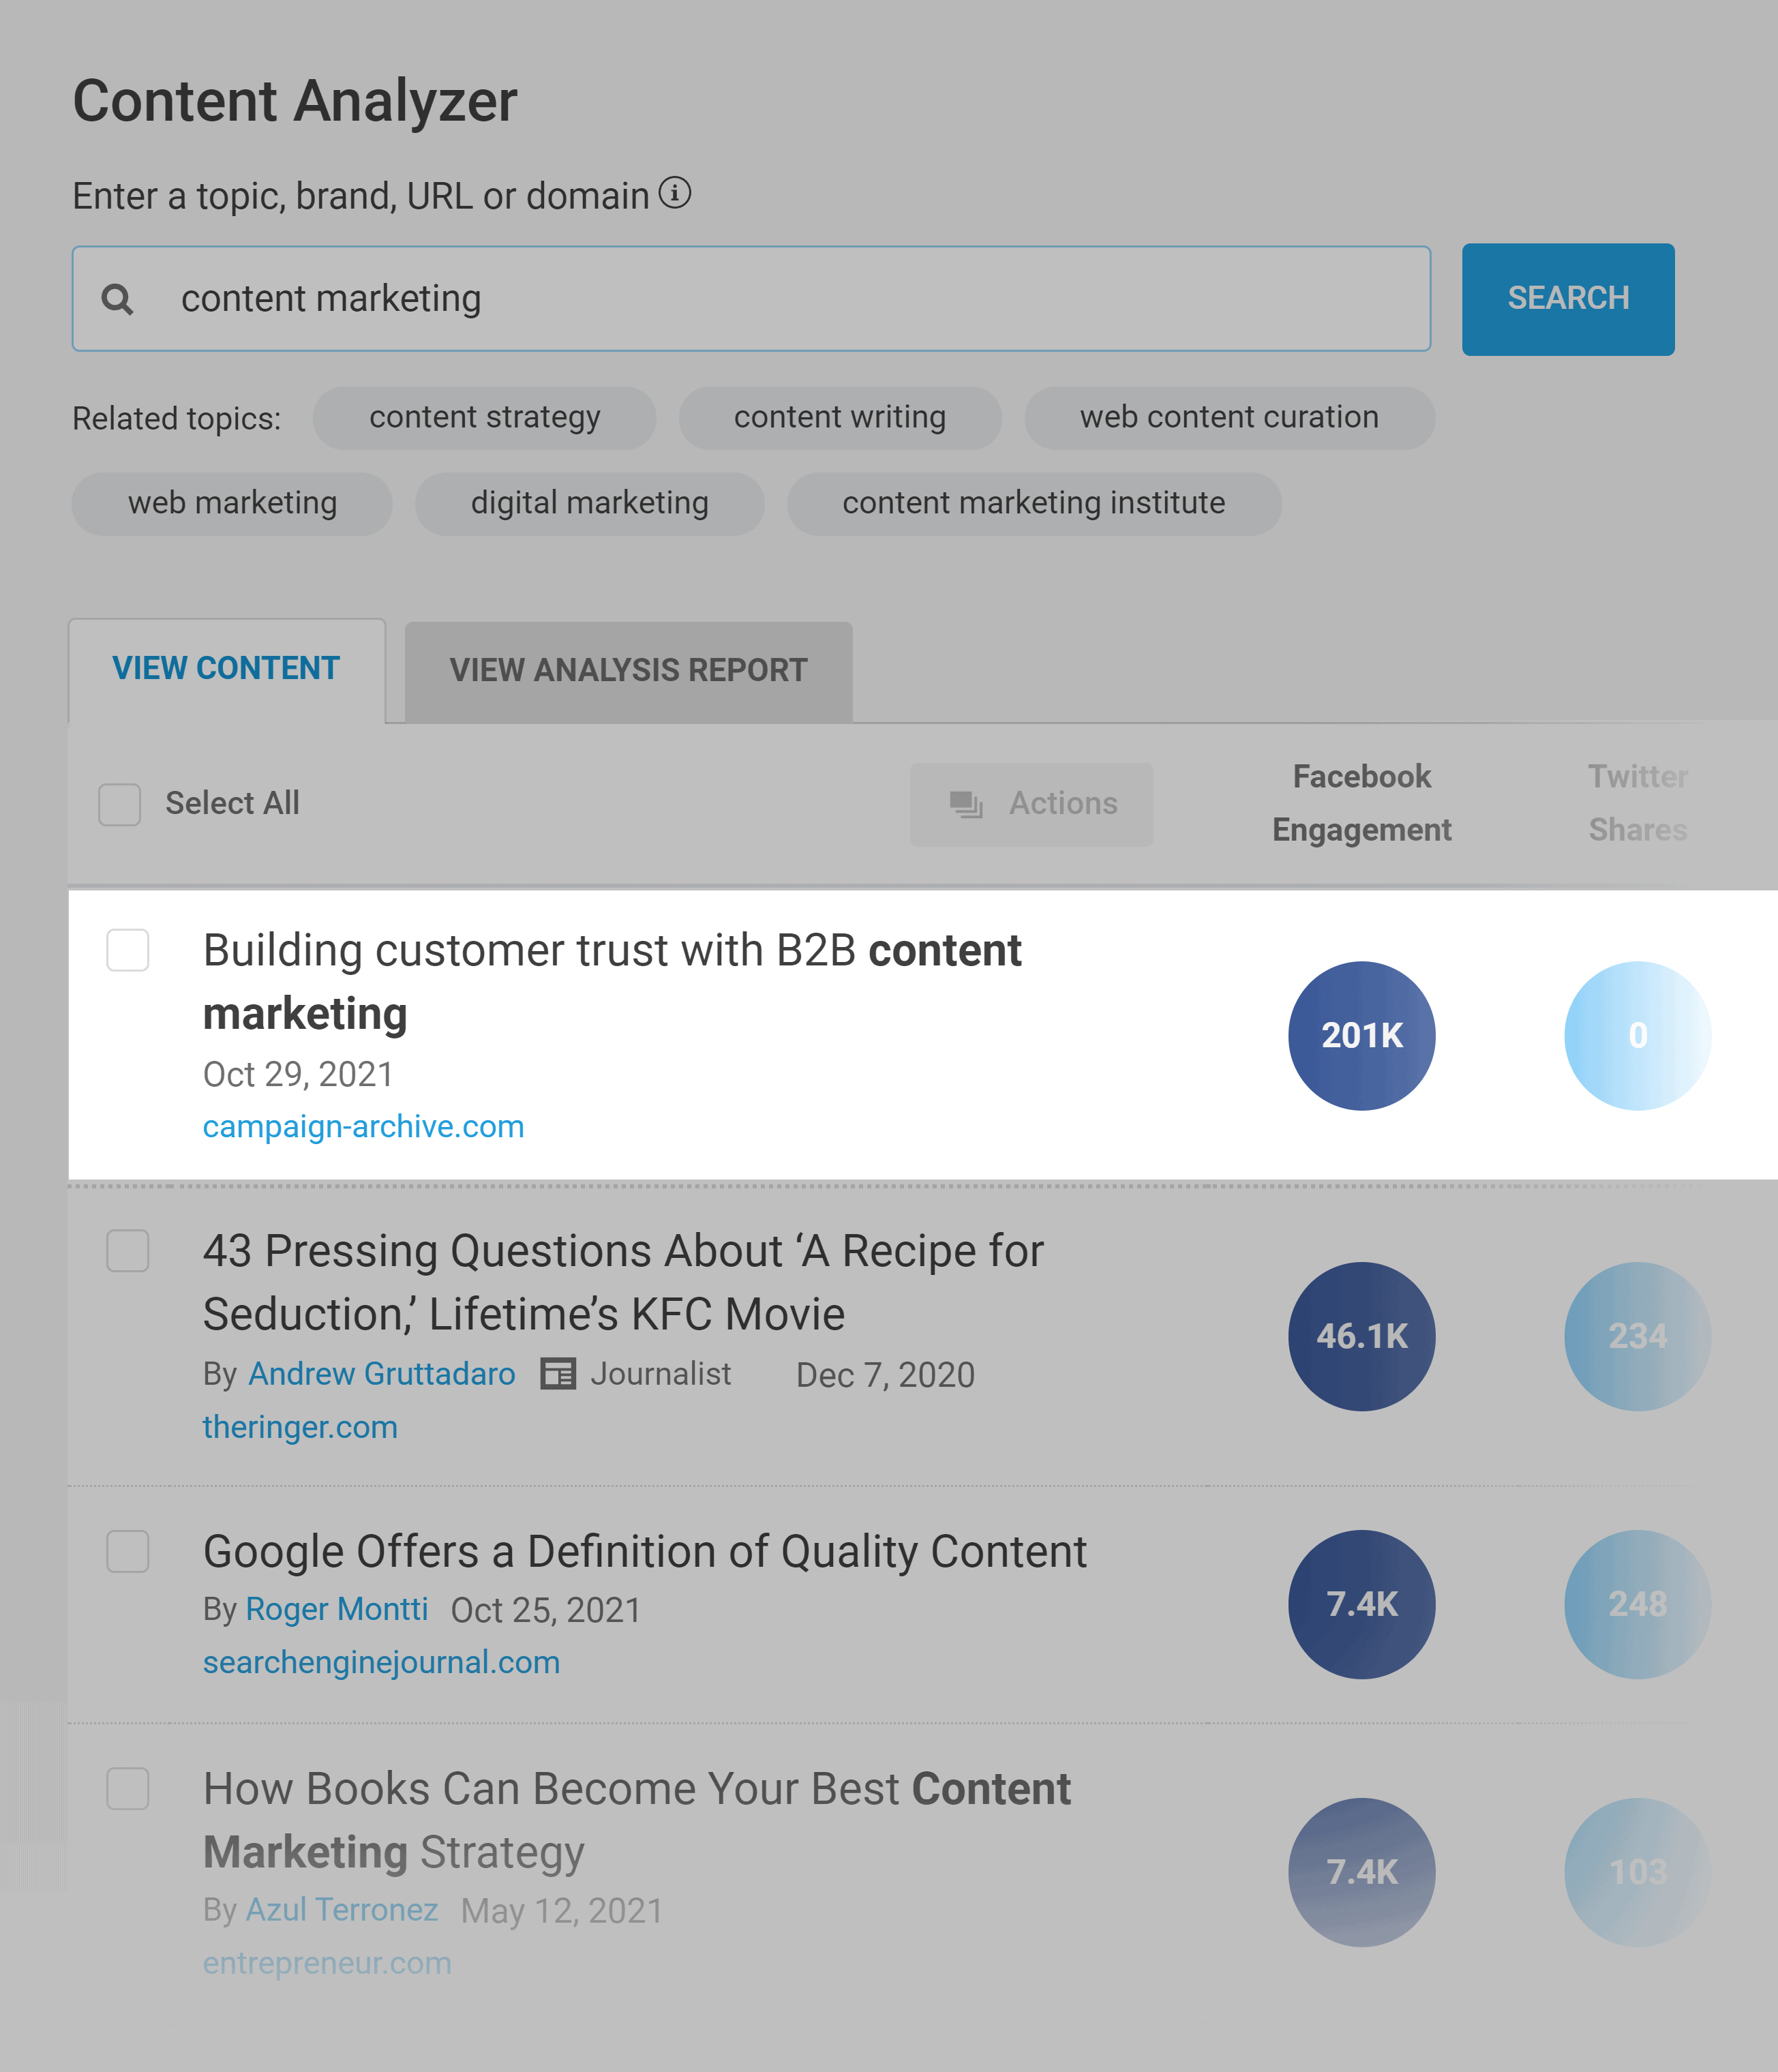The height and width of the screenshot is (2072, 1778).
Task: Click the 234 Twitter shares badge
Action: [x=1637, y=1336]
